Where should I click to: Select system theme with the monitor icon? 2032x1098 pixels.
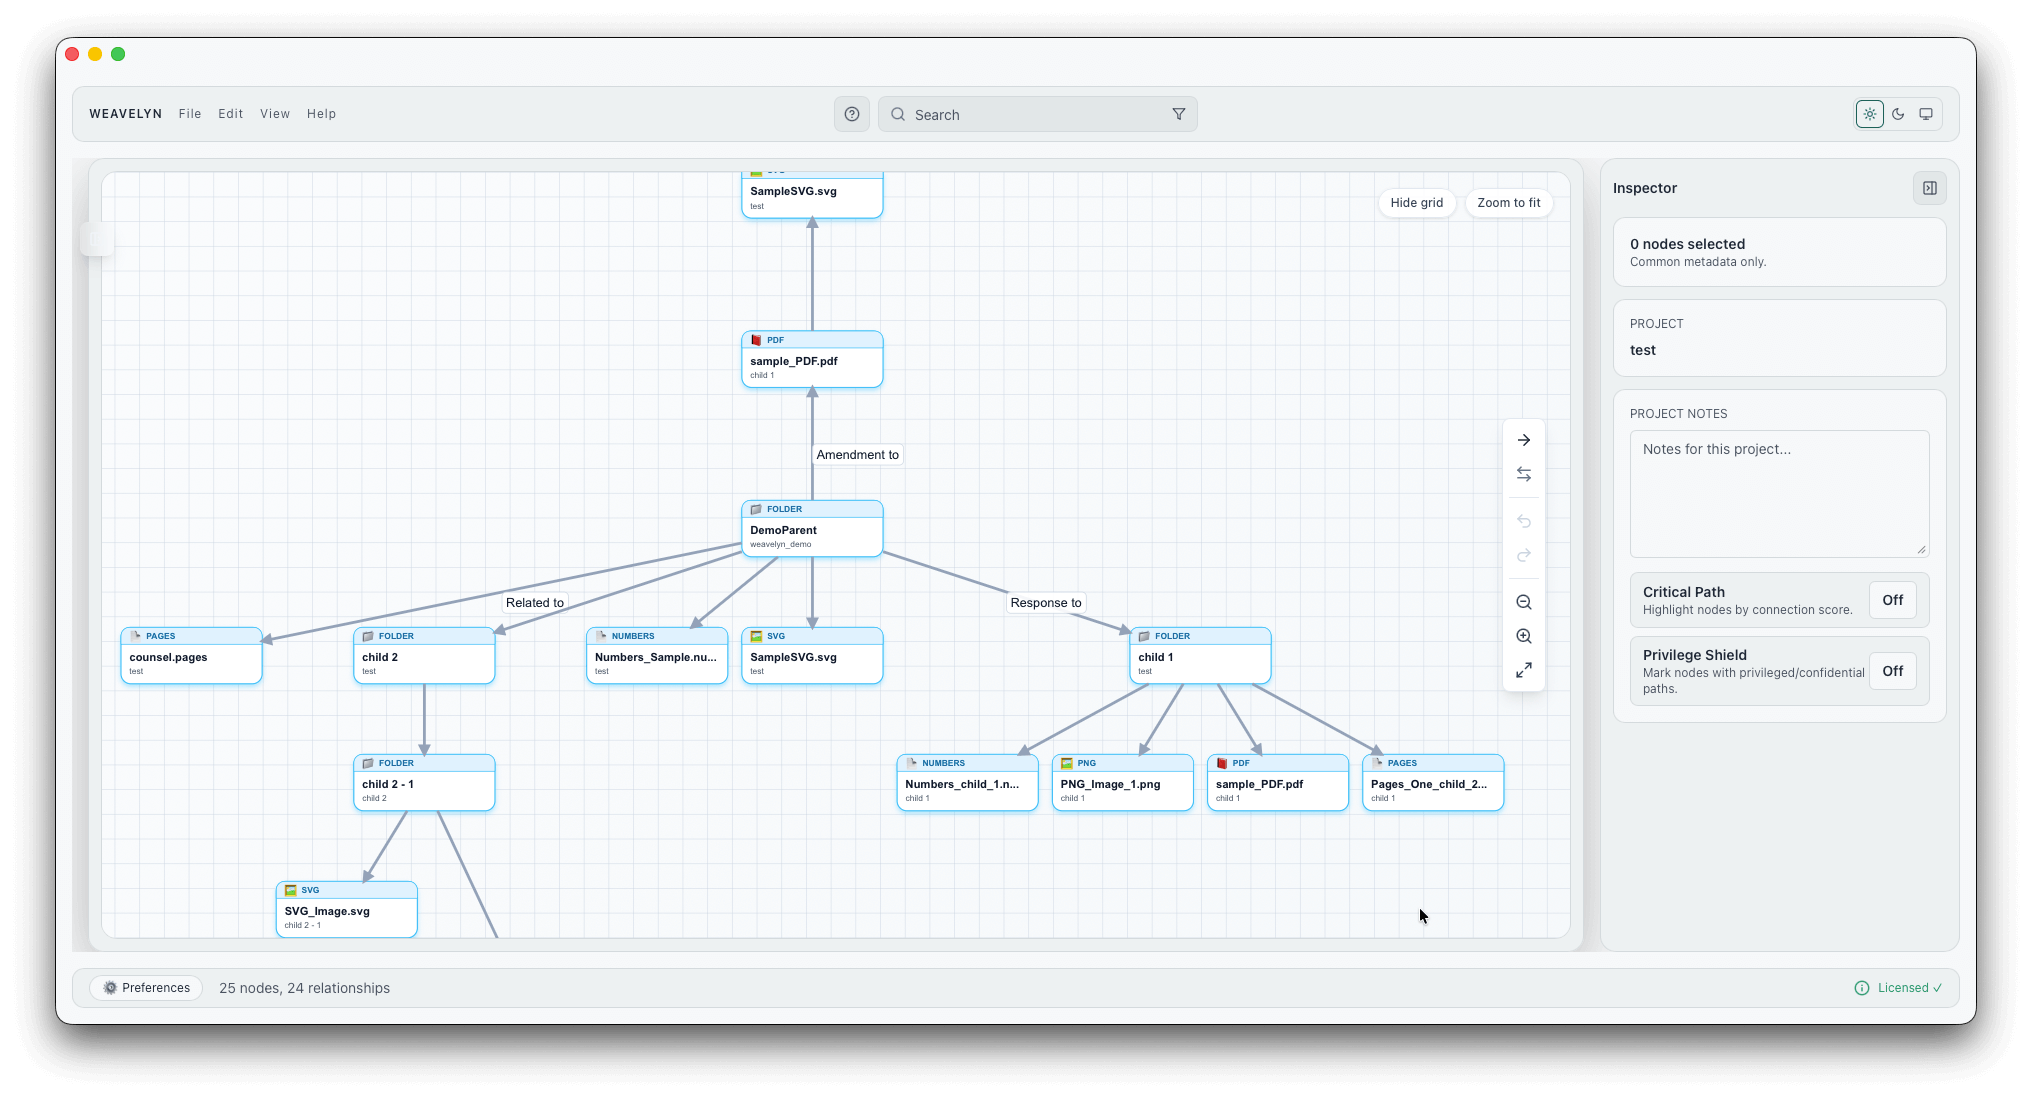pos(1926,113)
